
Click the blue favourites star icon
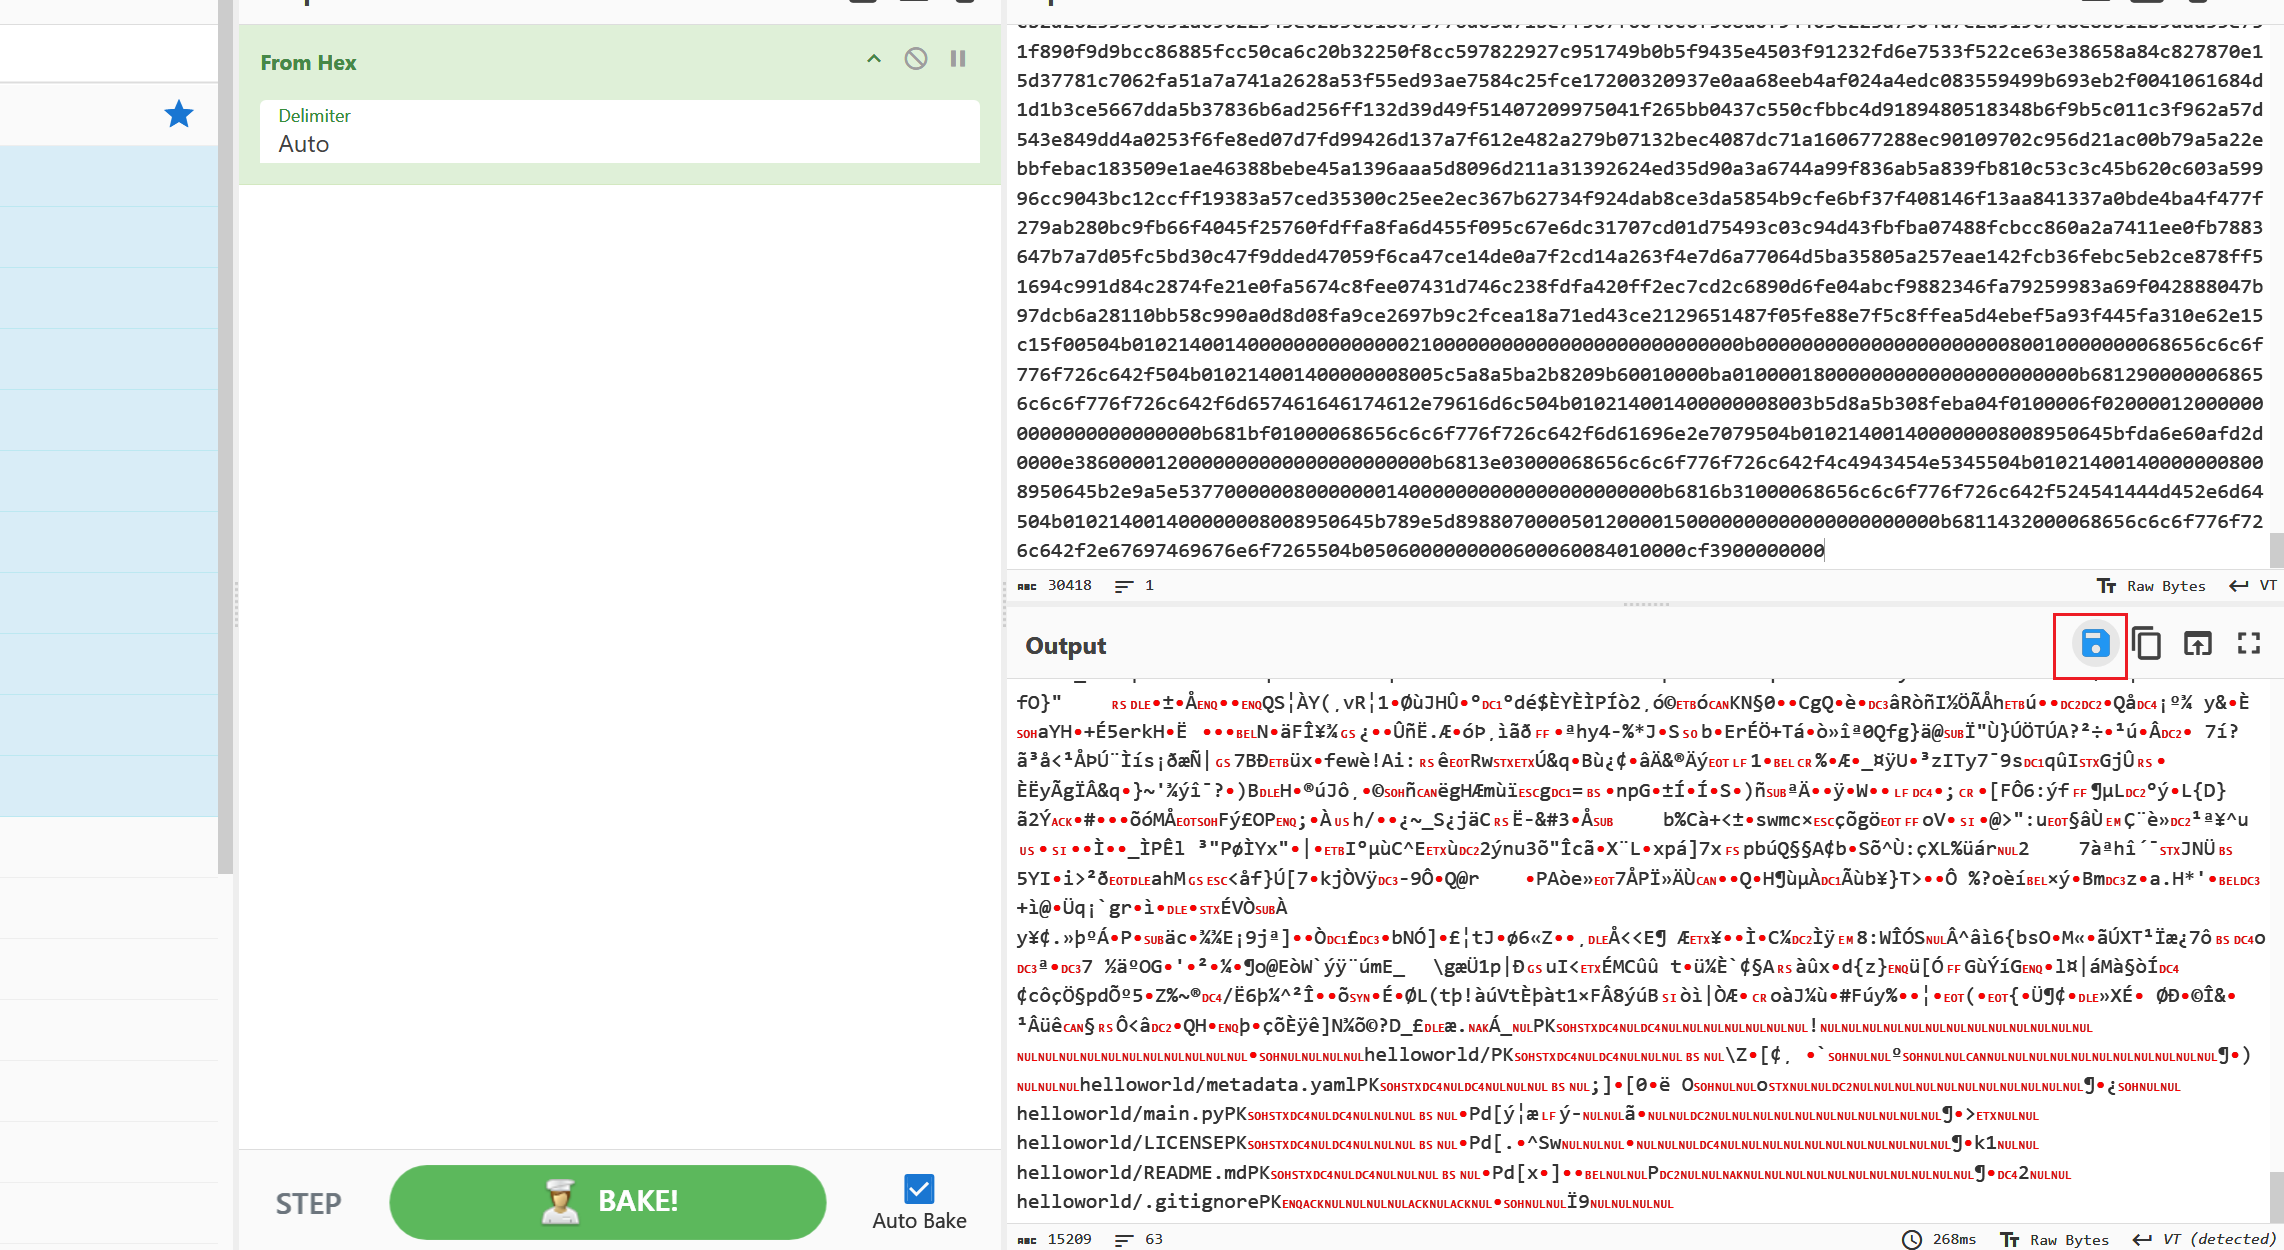click(179, 114)
